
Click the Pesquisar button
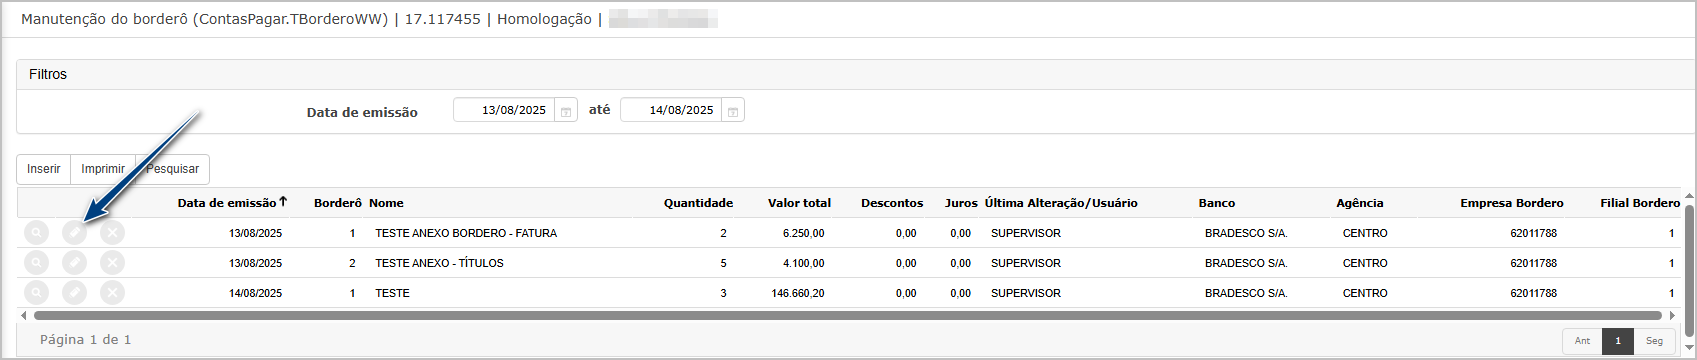tap(173, 169)
